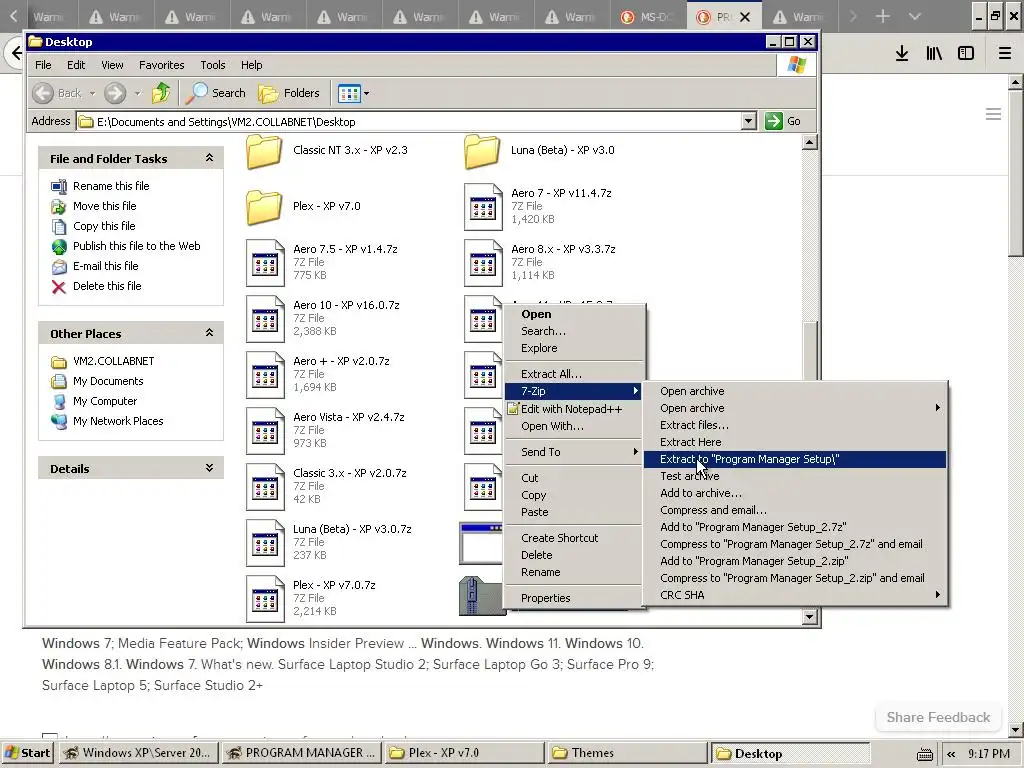Click Delete this file
1024x768 pixels.
point(107,286)
